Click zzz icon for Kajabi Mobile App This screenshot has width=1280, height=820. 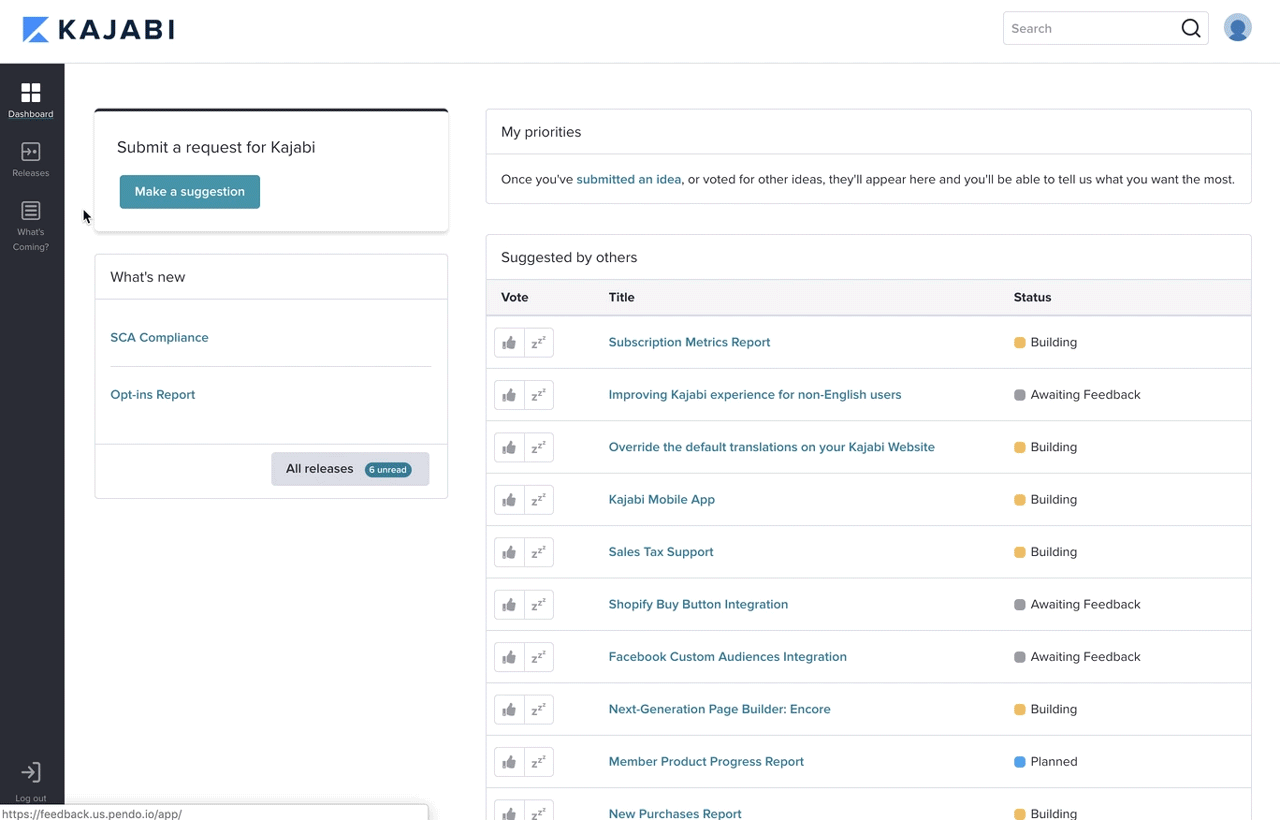tap(538, 500)
